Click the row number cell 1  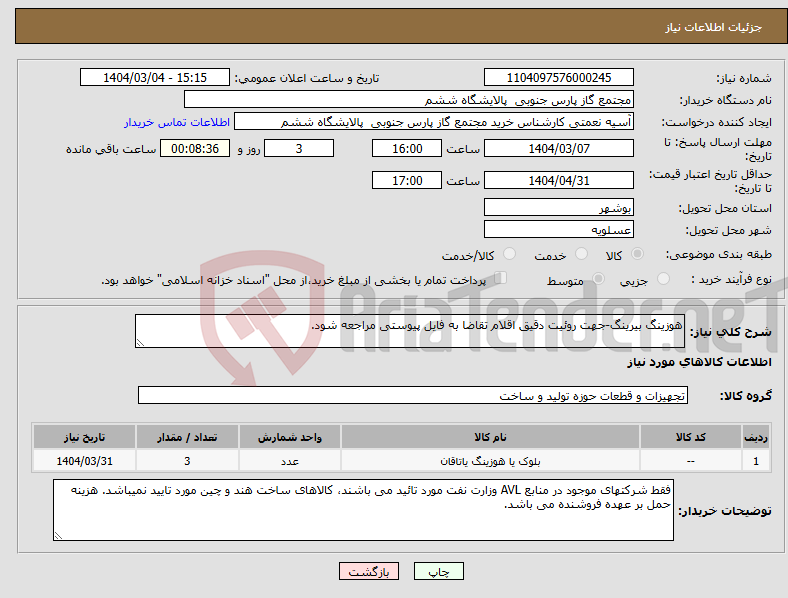pyautogui.click(x=755, y=461)
